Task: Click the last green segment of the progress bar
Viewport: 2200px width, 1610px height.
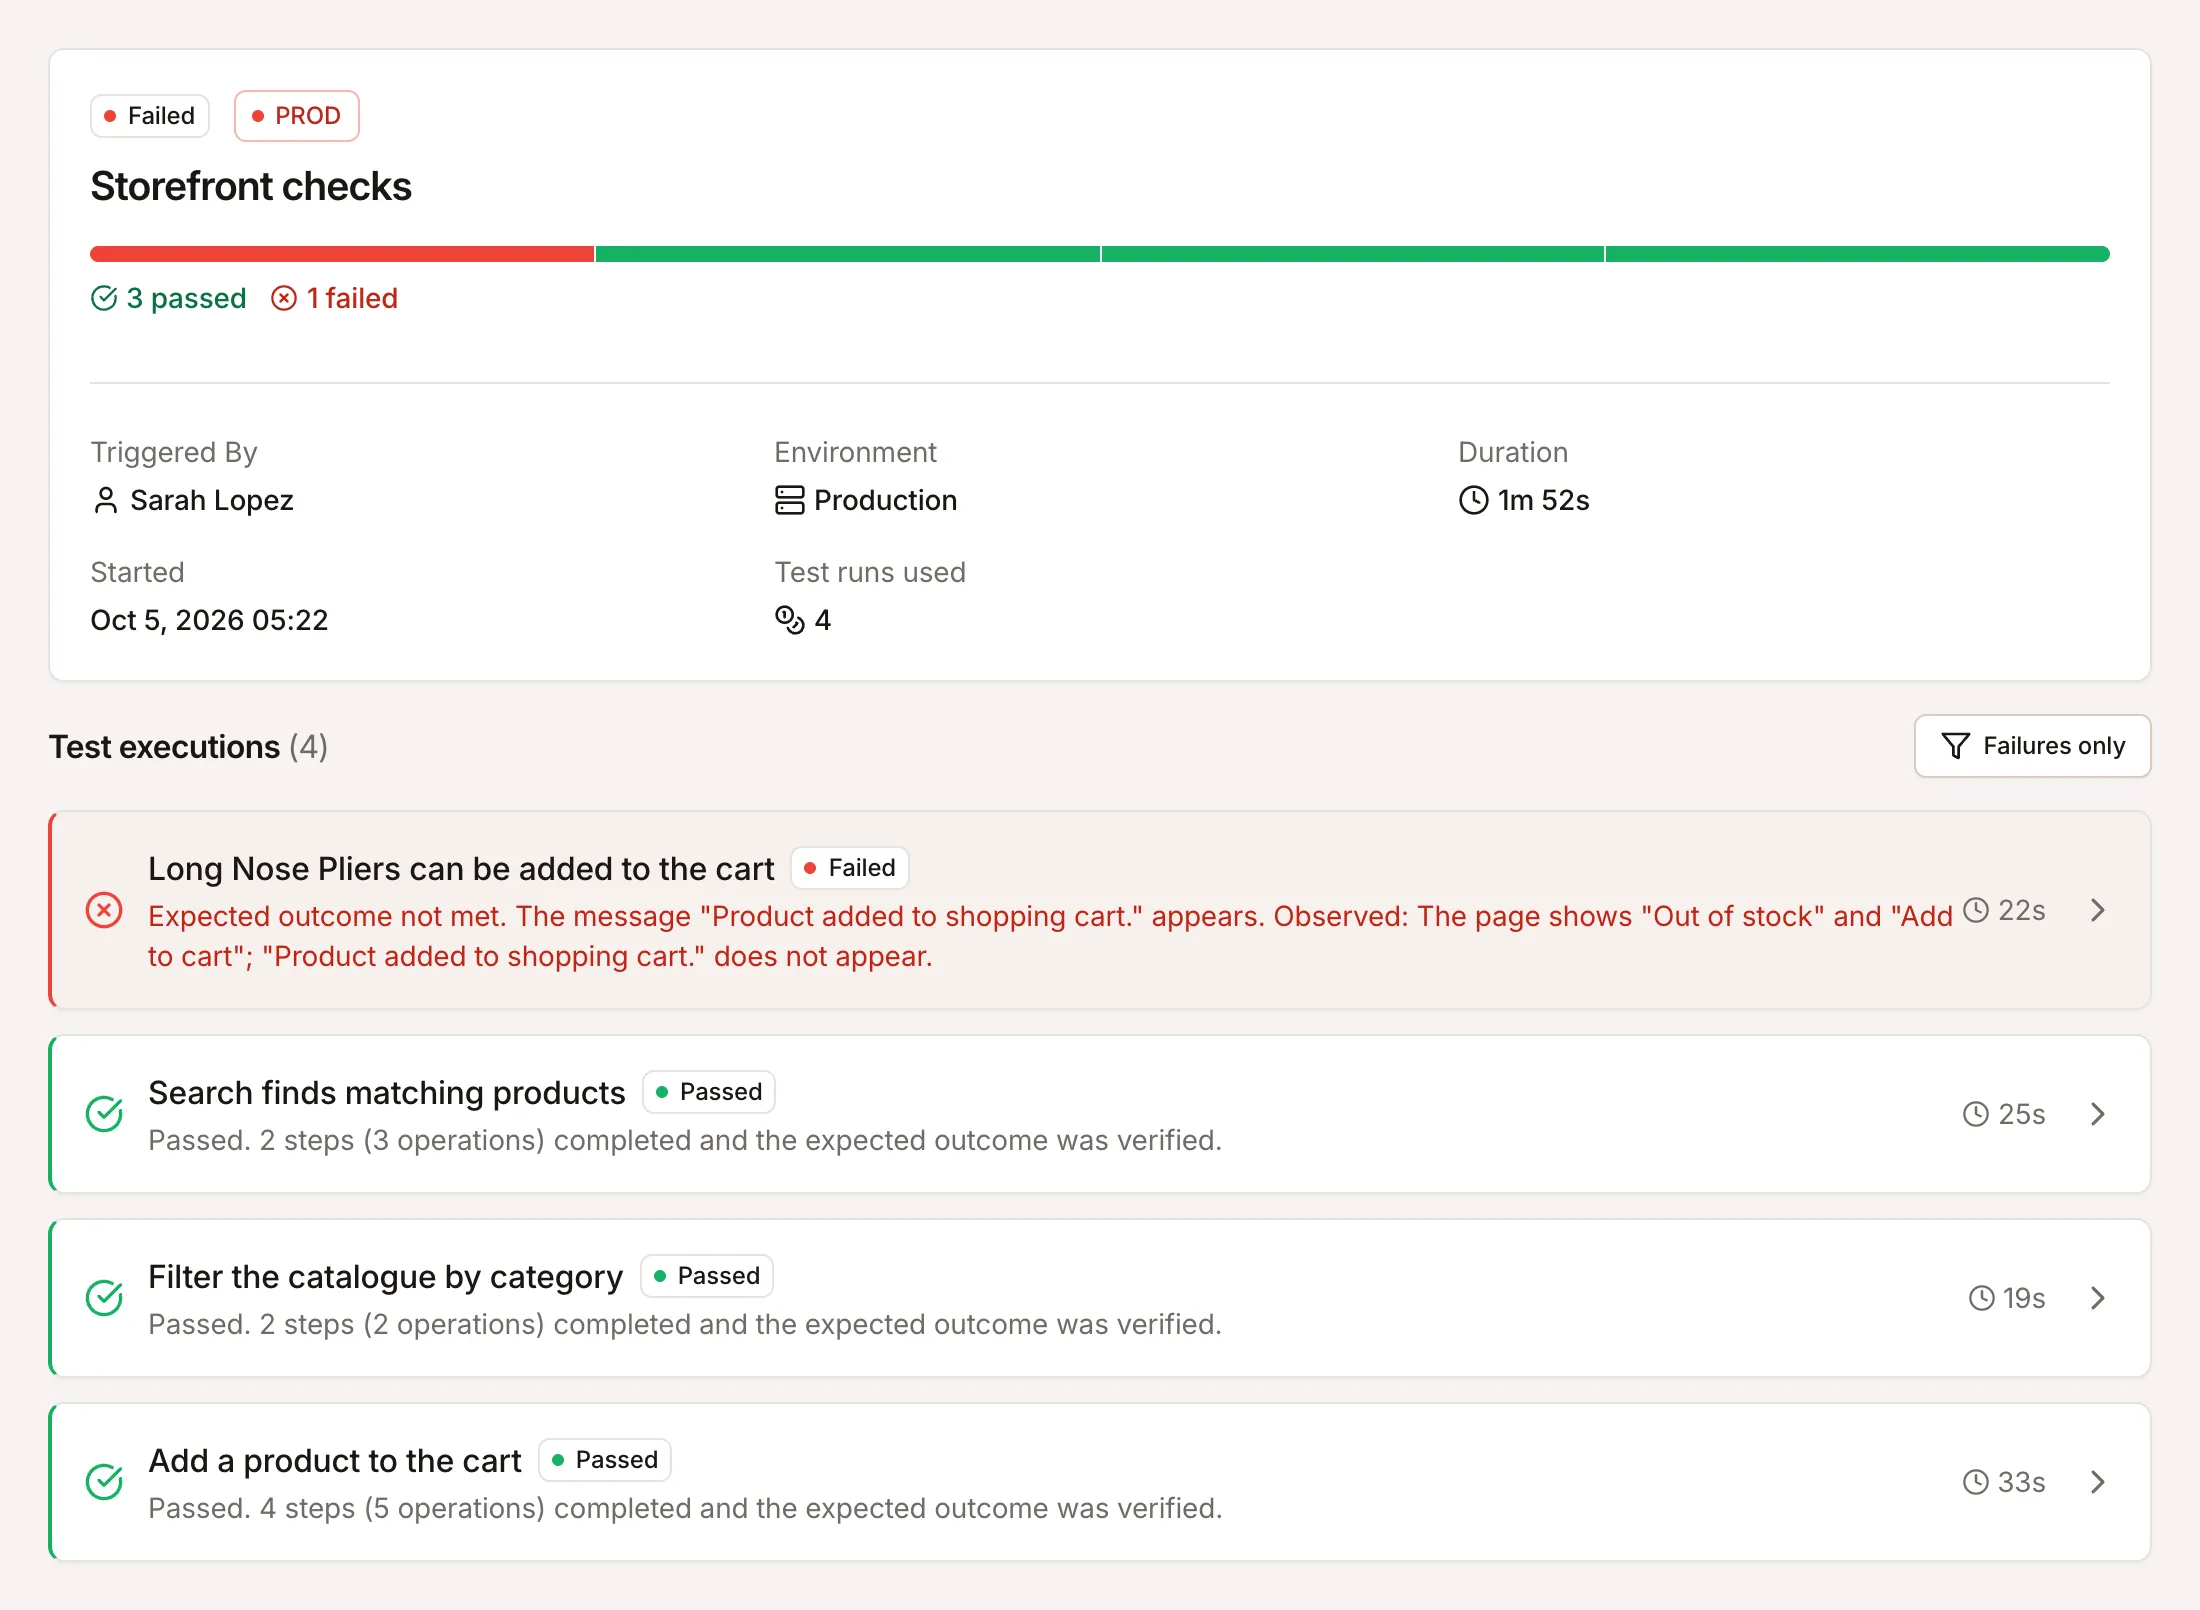Action: [1858, 254]
